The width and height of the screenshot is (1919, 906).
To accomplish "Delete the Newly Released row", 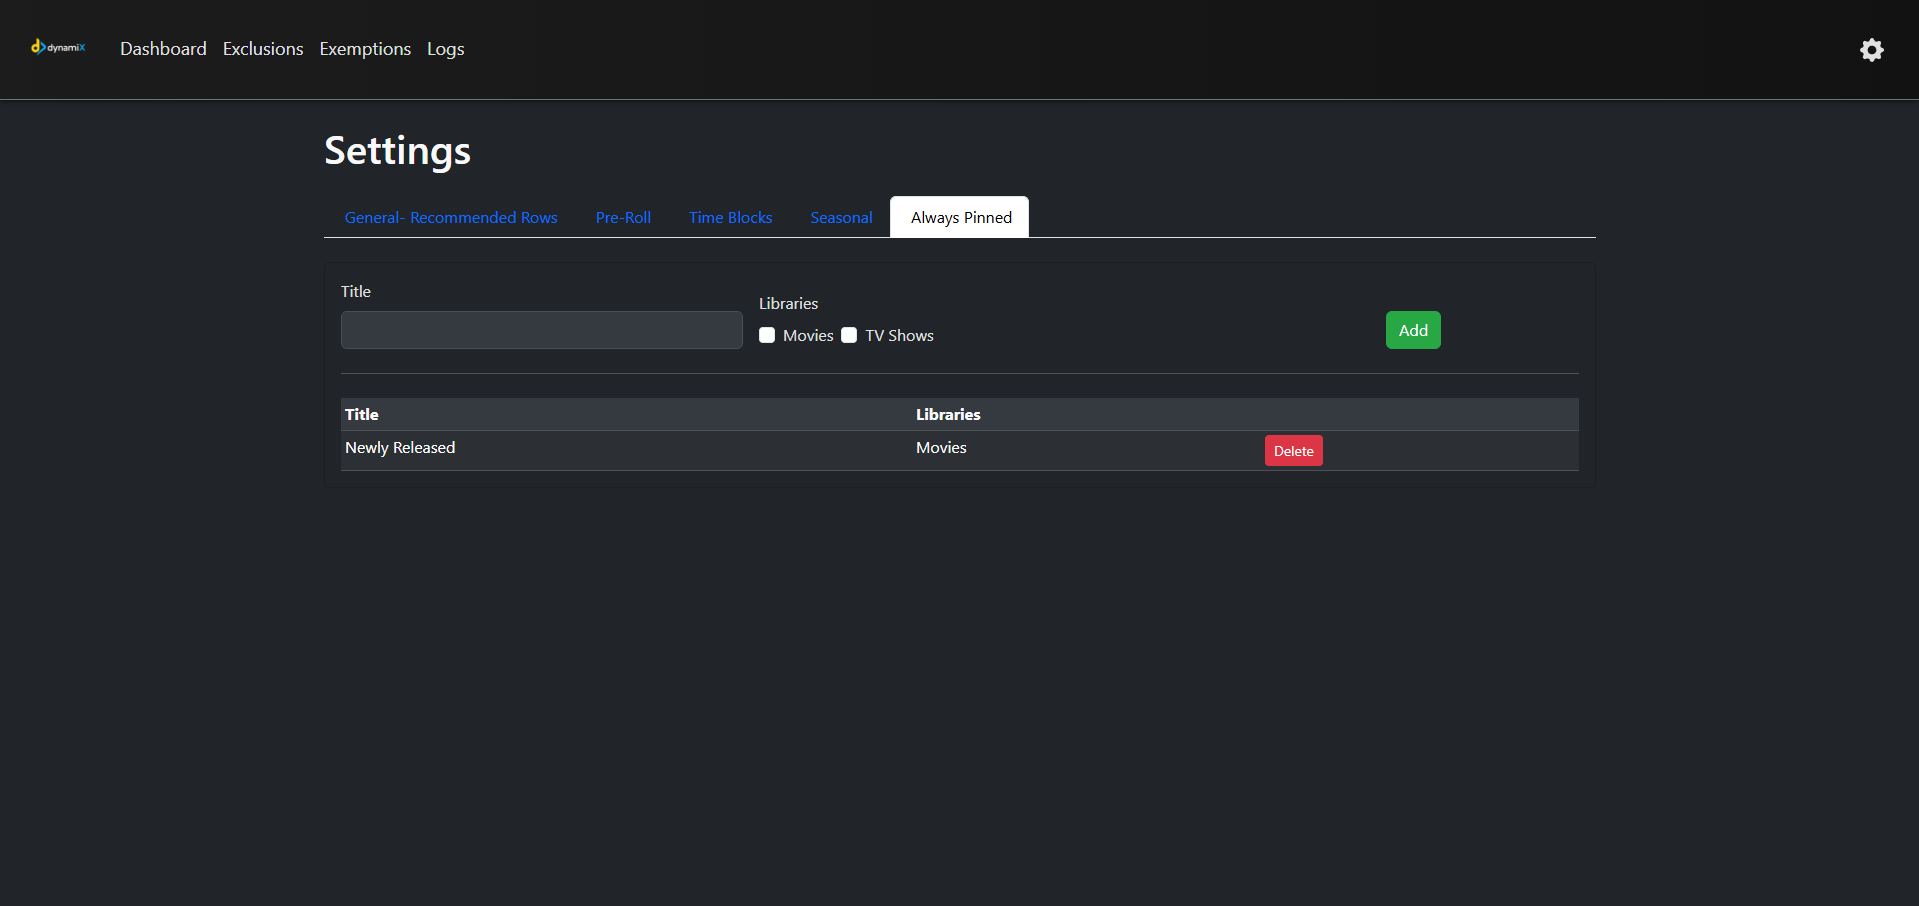I will click(1293, 451).
